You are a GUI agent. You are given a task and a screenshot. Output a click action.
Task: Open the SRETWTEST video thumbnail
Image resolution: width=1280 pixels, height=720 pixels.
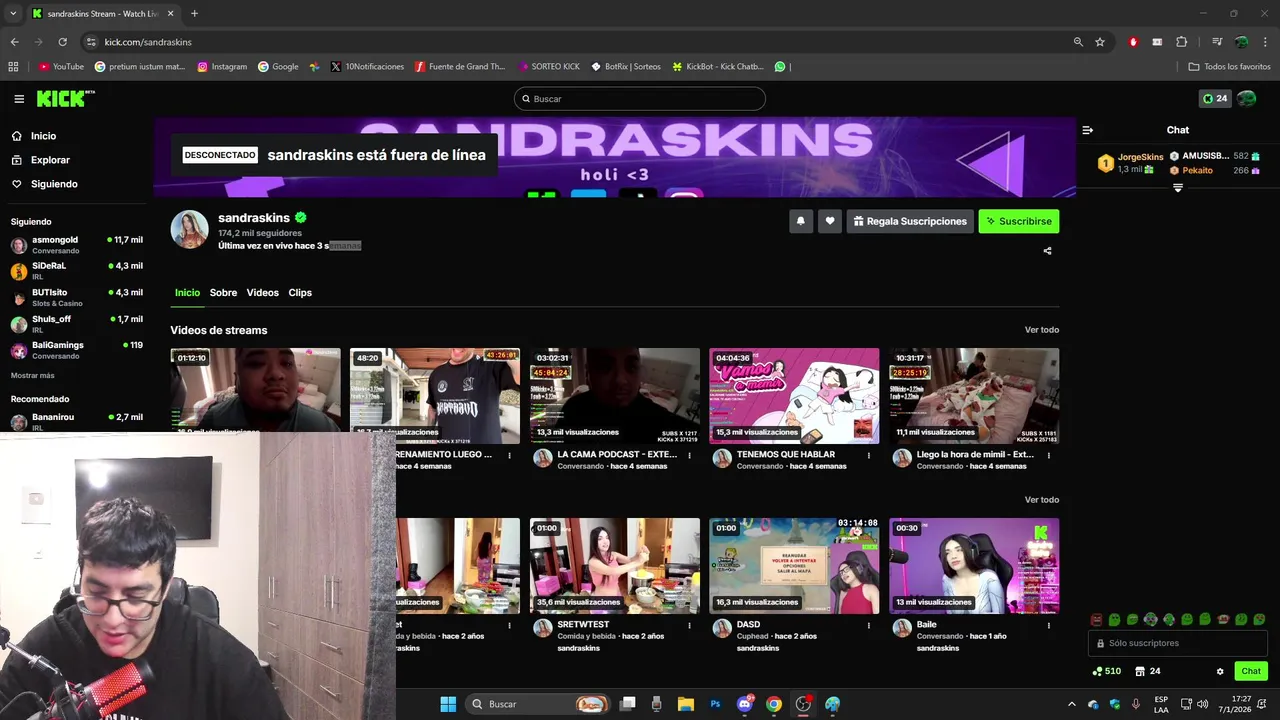(615, 566)
